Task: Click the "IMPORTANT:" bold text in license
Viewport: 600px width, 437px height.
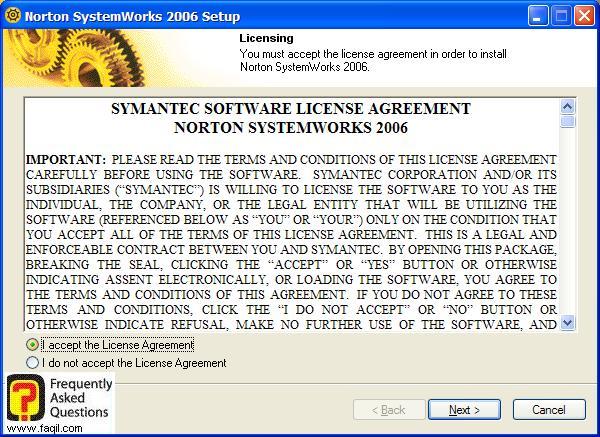Action: coord(66,160)
